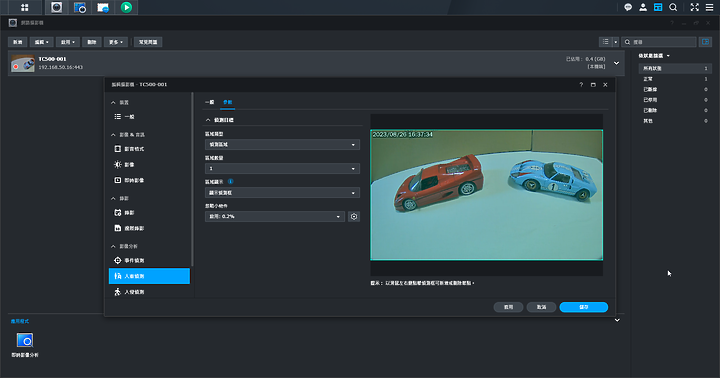Image resolution: width=720 pixels, height=378 pixels.
Task: Switch to the IP Camera app in taskbar
Action: point(56,7)
